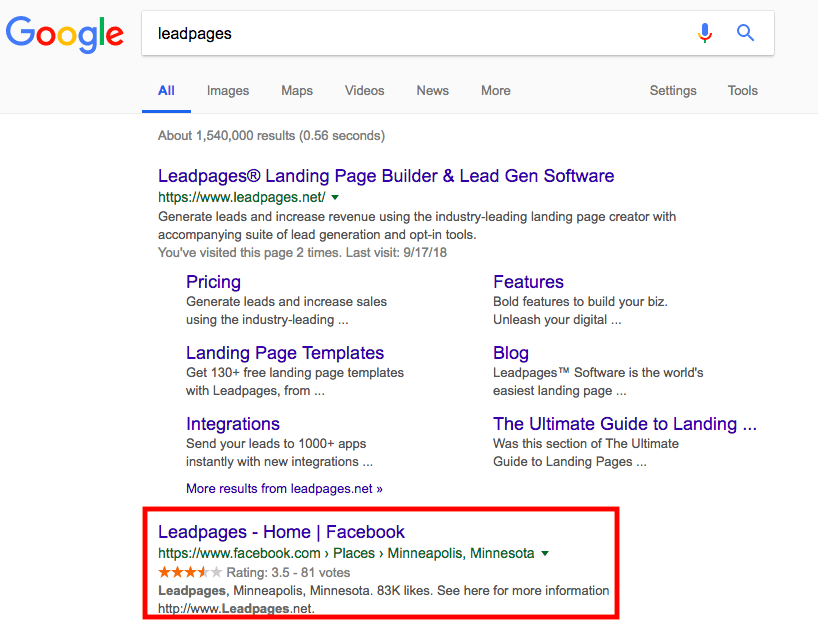Click the magnifying glass search icon
Screen dimensions: 818x621
point(745,33)
